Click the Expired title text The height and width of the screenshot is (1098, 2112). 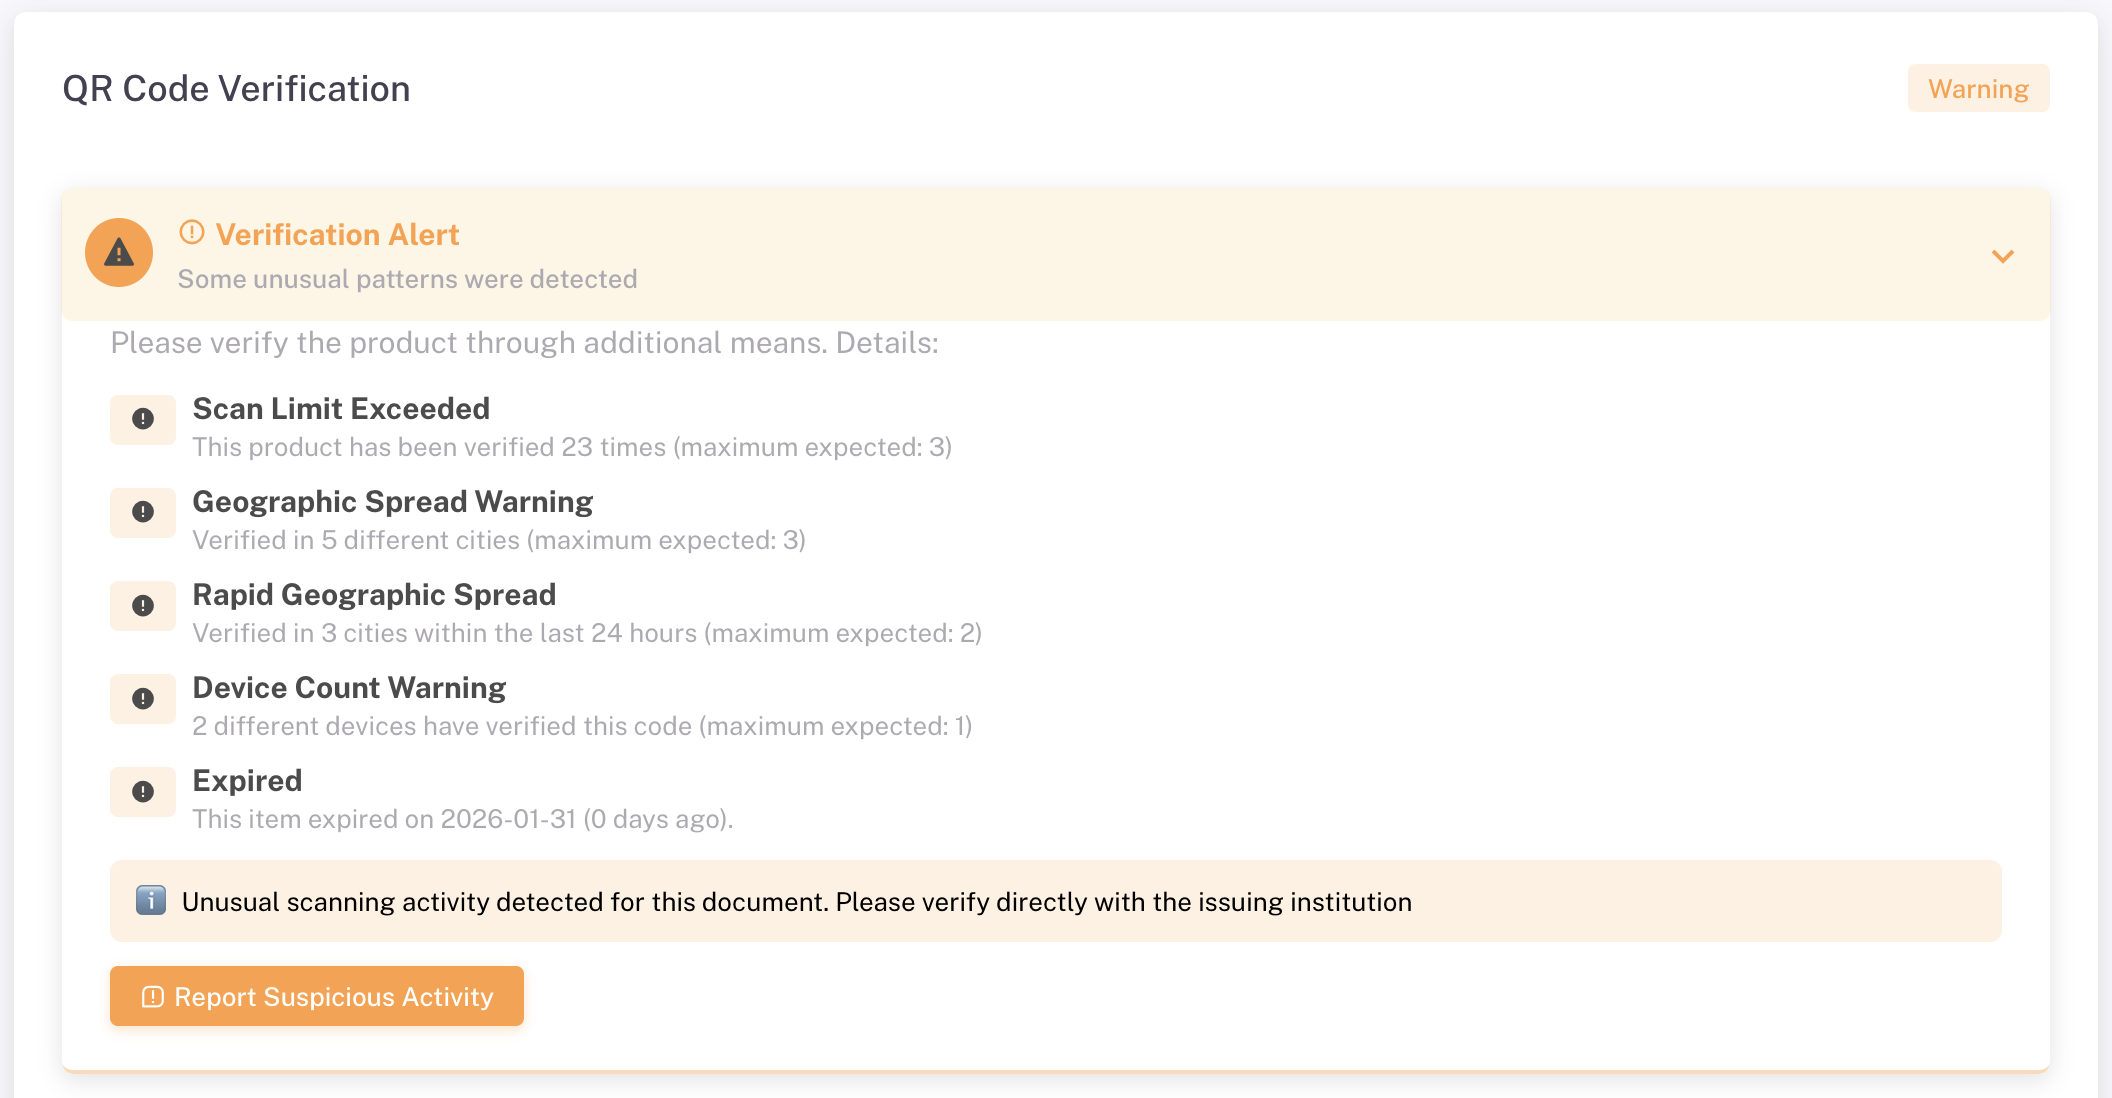pyautogui.click(x=247, y=781)
